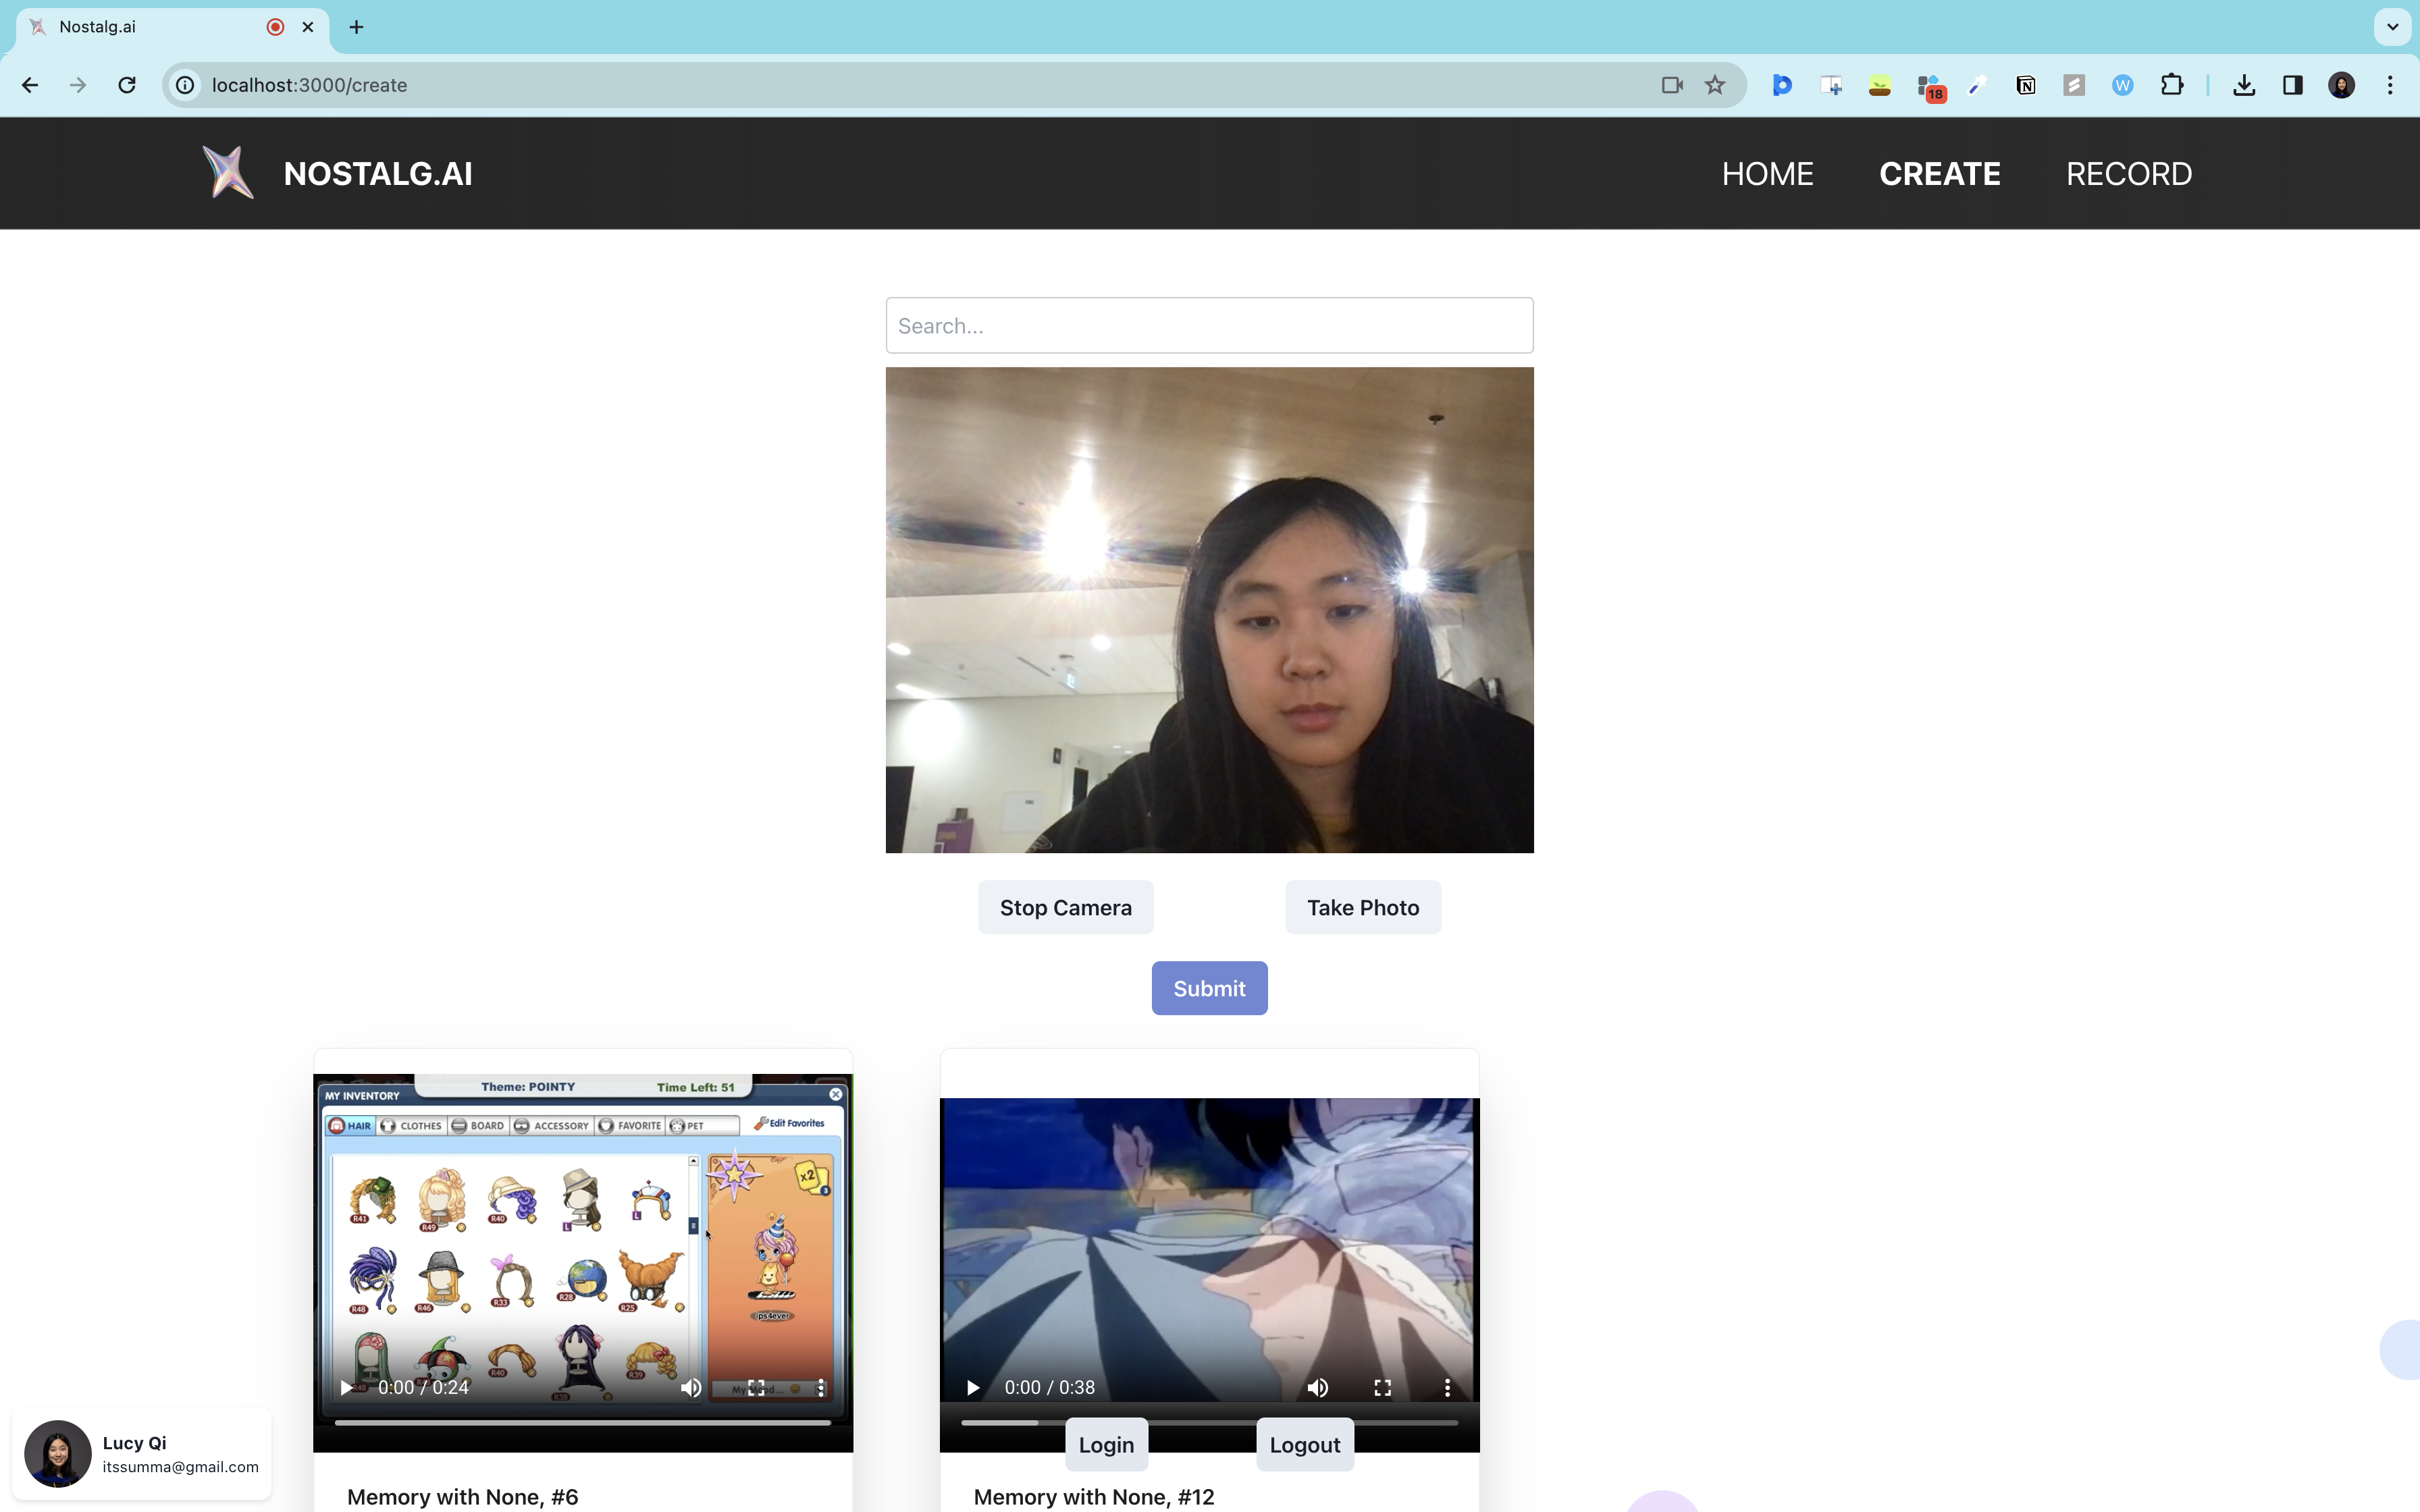The image size is (2420, 1512).
Task: Open Chrome's three-dot menu
Action: click(2390, 85)
